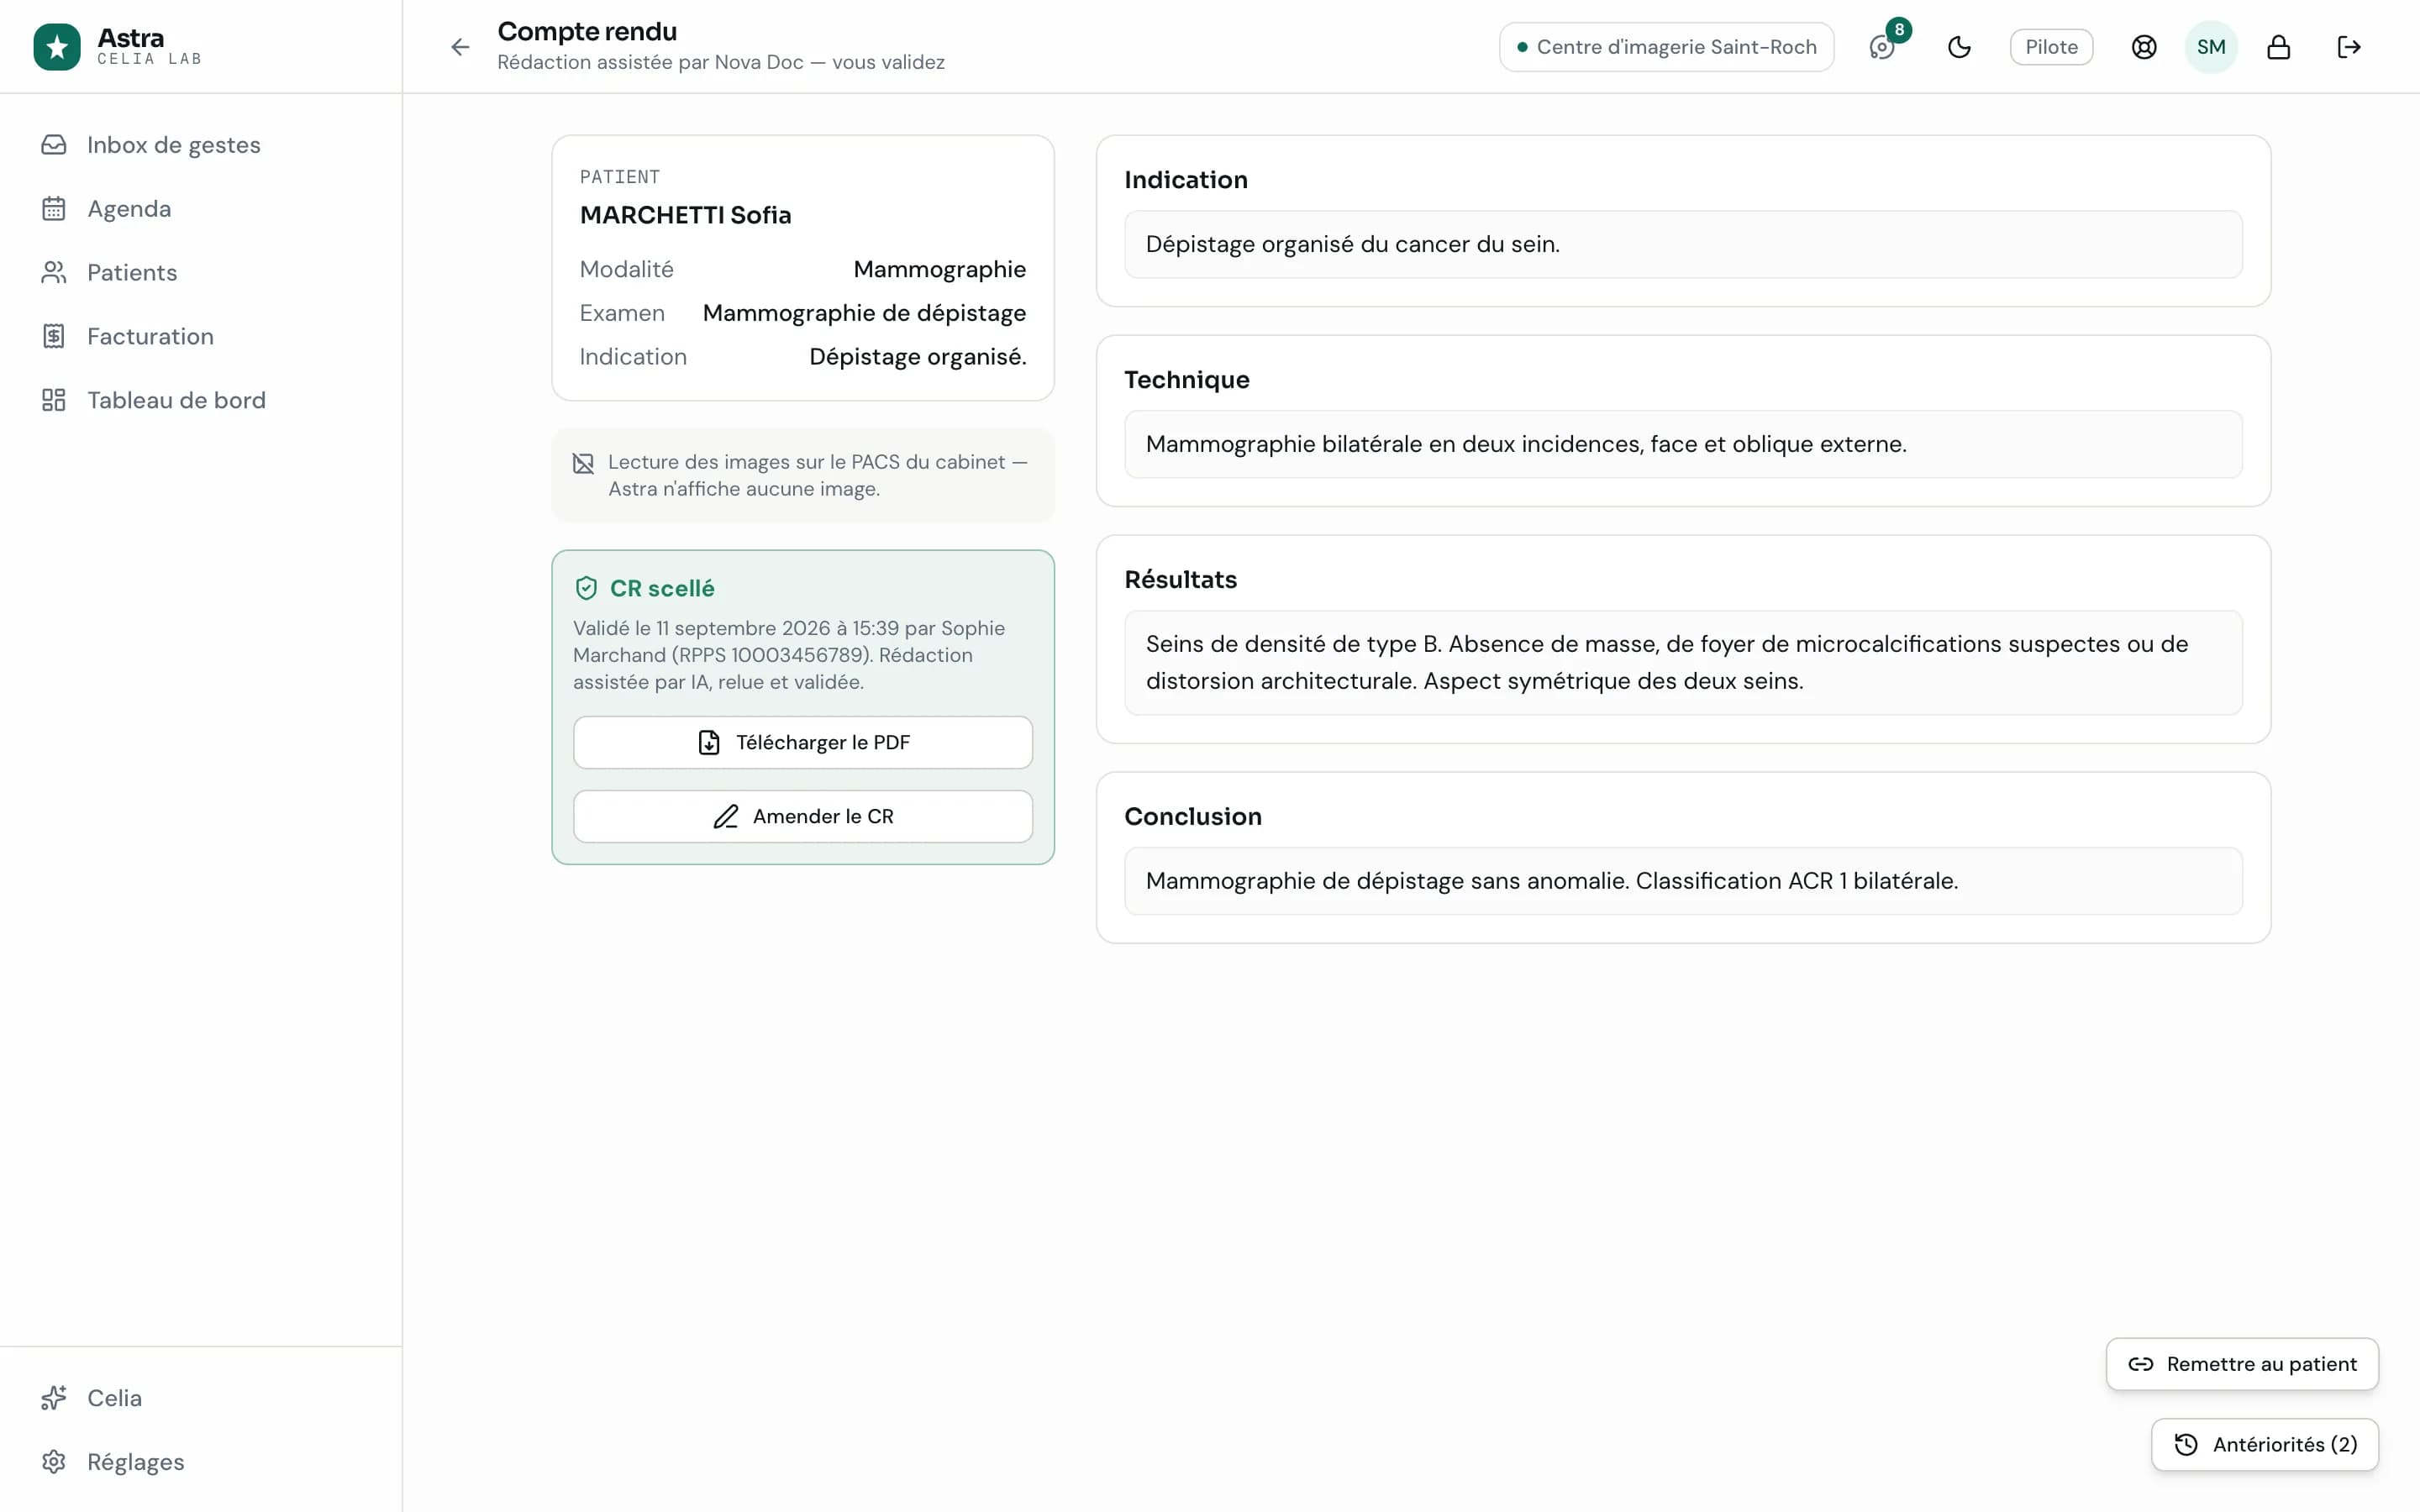Click patient name MARCHETTI Sofia
Image resolution: width=2420 pixels, height=1512 pixels.
click(x=685, y=215)
